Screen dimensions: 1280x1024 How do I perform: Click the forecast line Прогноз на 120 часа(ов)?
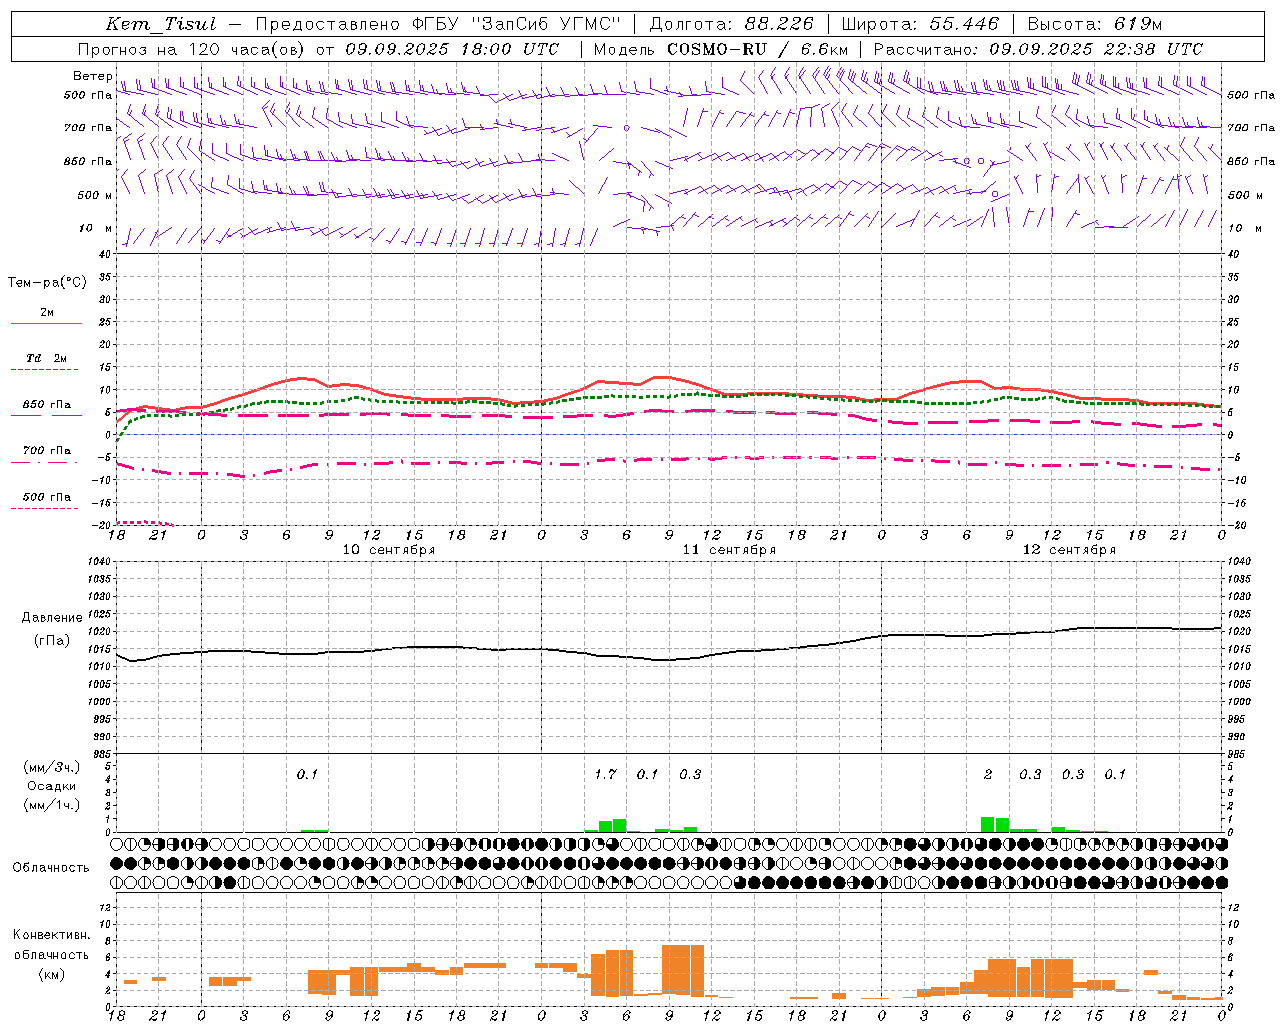click(193, 49)
